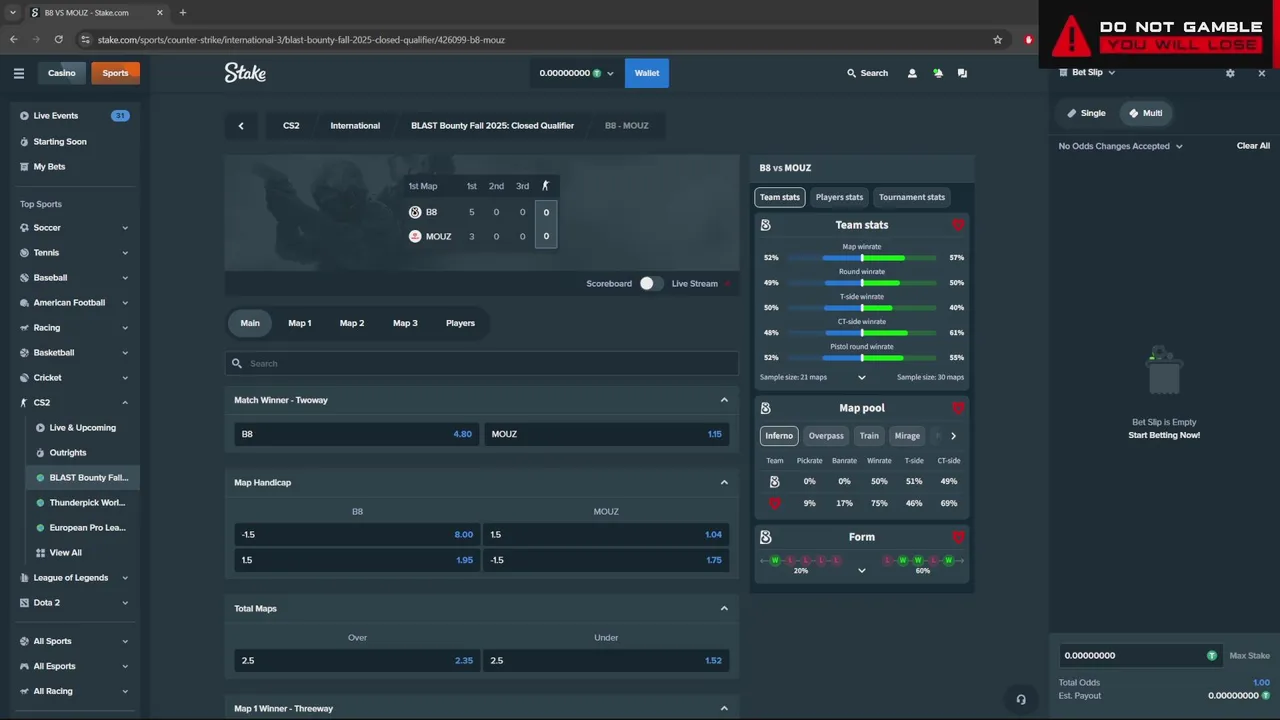Click the Stake logo
Viewport: 1280px width, 720px height.
click(245, 72)
